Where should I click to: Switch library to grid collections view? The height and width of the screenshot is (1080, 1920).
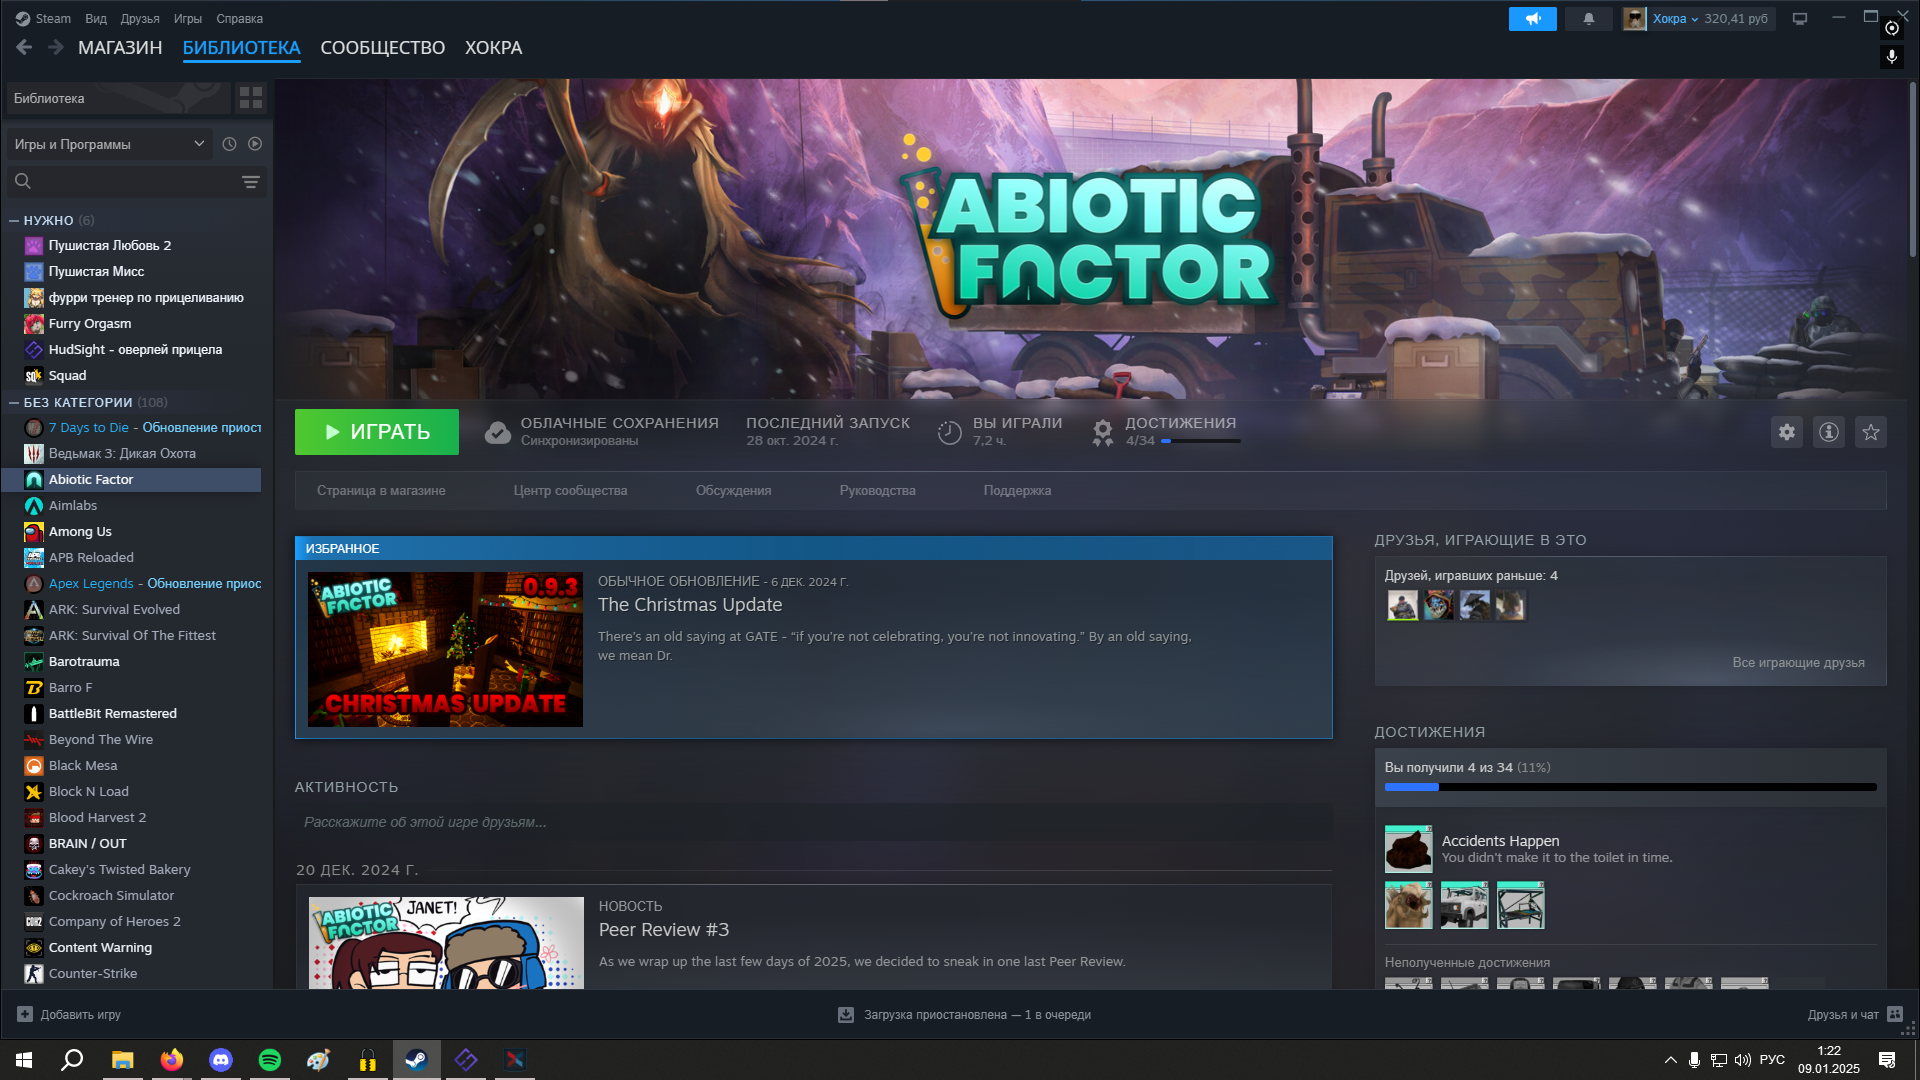pos(251,98)
